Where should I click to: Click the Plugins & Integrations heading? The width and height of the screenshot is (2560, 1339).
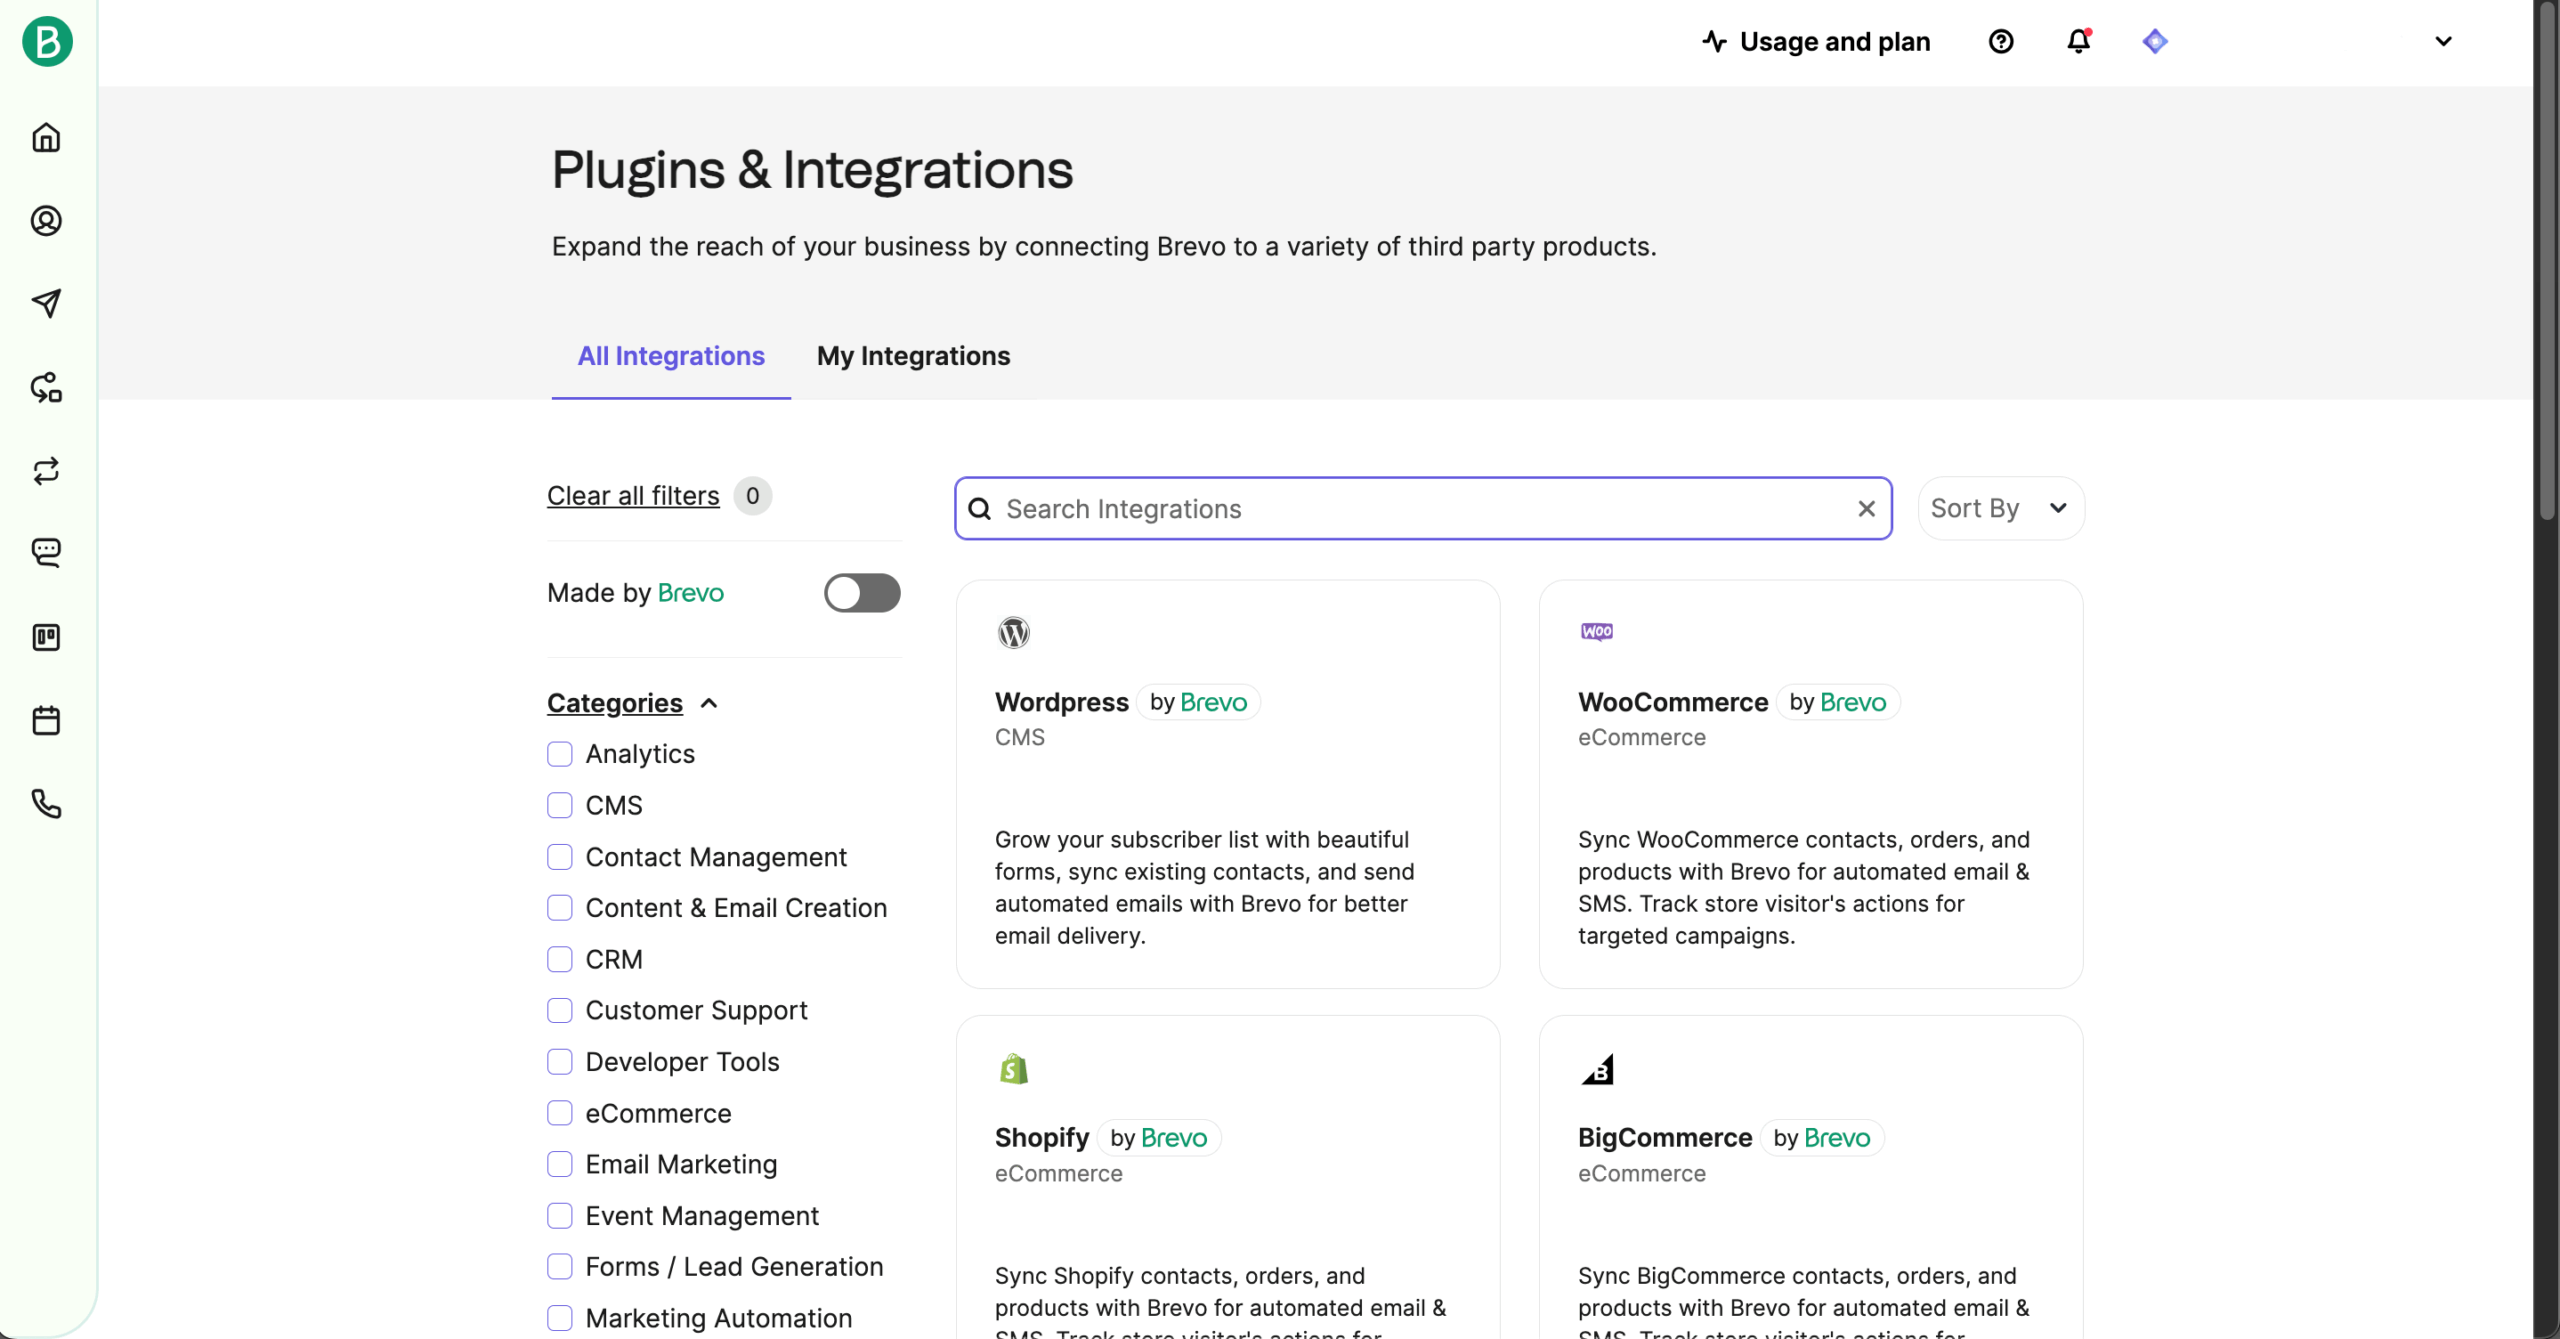[x=812, y=170]
